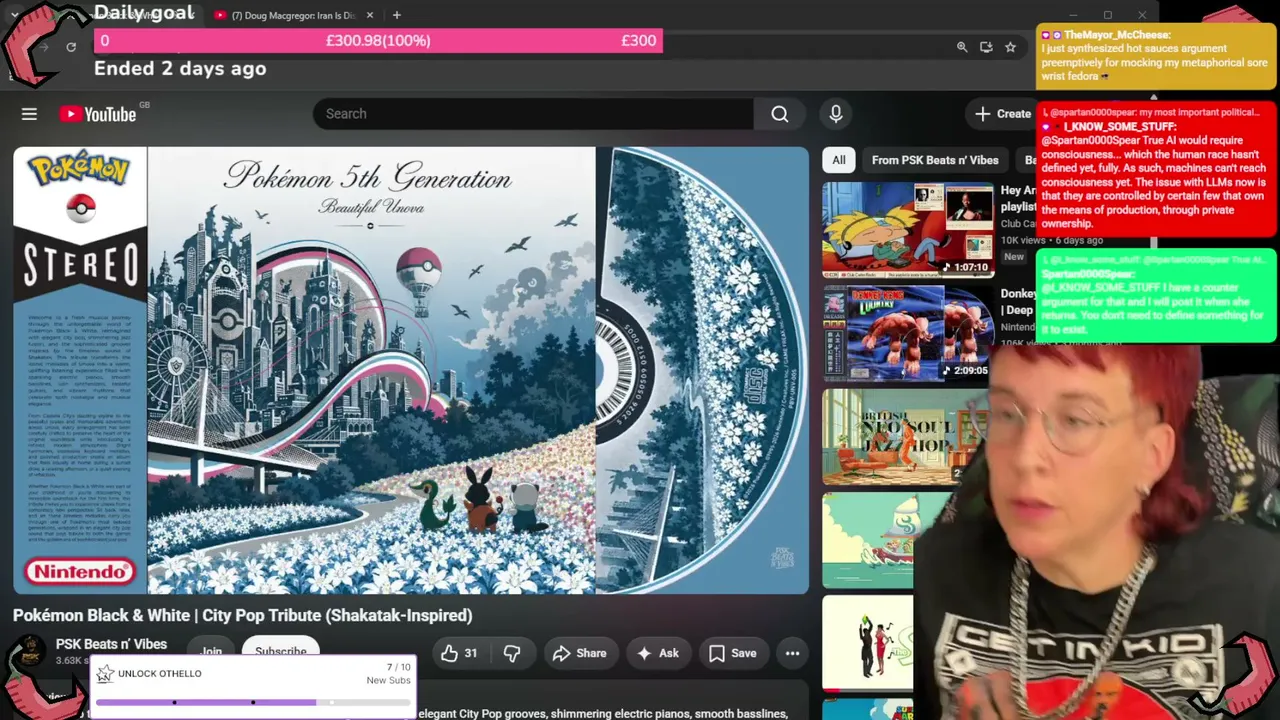The height and width of the screenshot is (720, 1280).
Task: Open a new browser tab
Action: (x=397, y=15)
